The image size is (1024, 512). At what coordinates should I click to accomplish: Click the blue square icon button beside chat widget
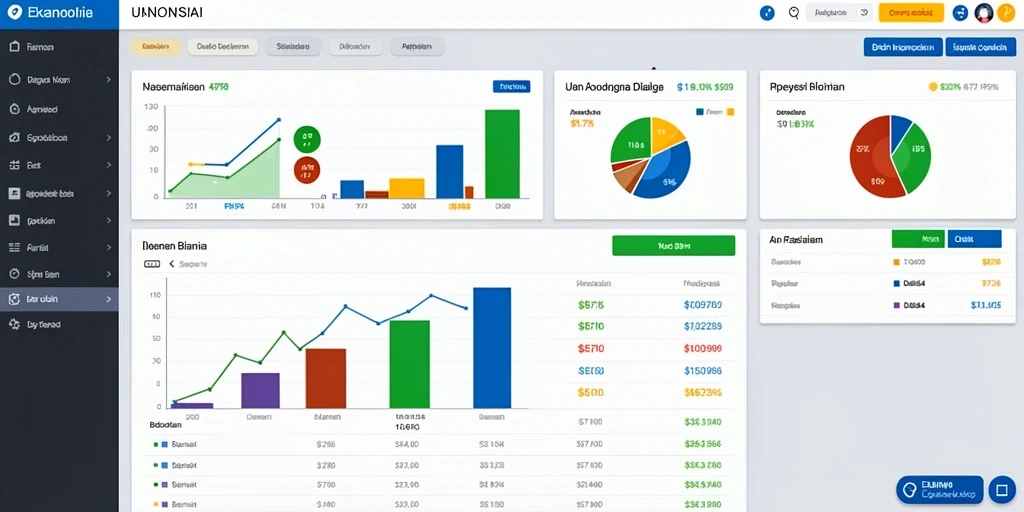[x=1001, y=489]
